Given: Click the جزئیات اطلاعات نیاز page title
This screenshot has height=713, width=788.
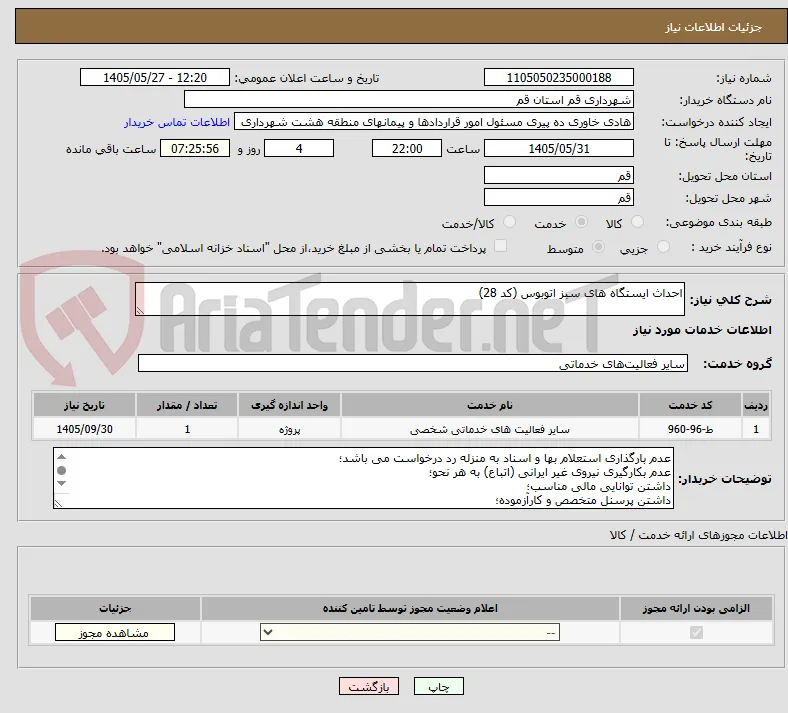Looking at the screenshot, I should click(x=714, y=27).
